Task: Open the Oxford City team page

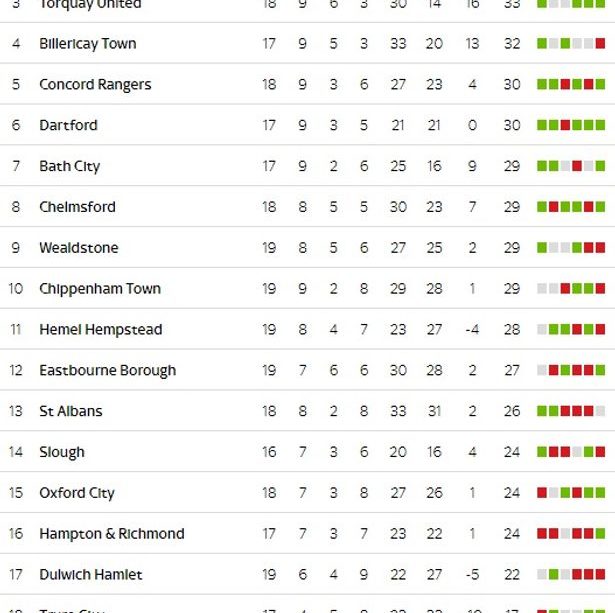Action: pyautogui.click(x=76, y=493)
